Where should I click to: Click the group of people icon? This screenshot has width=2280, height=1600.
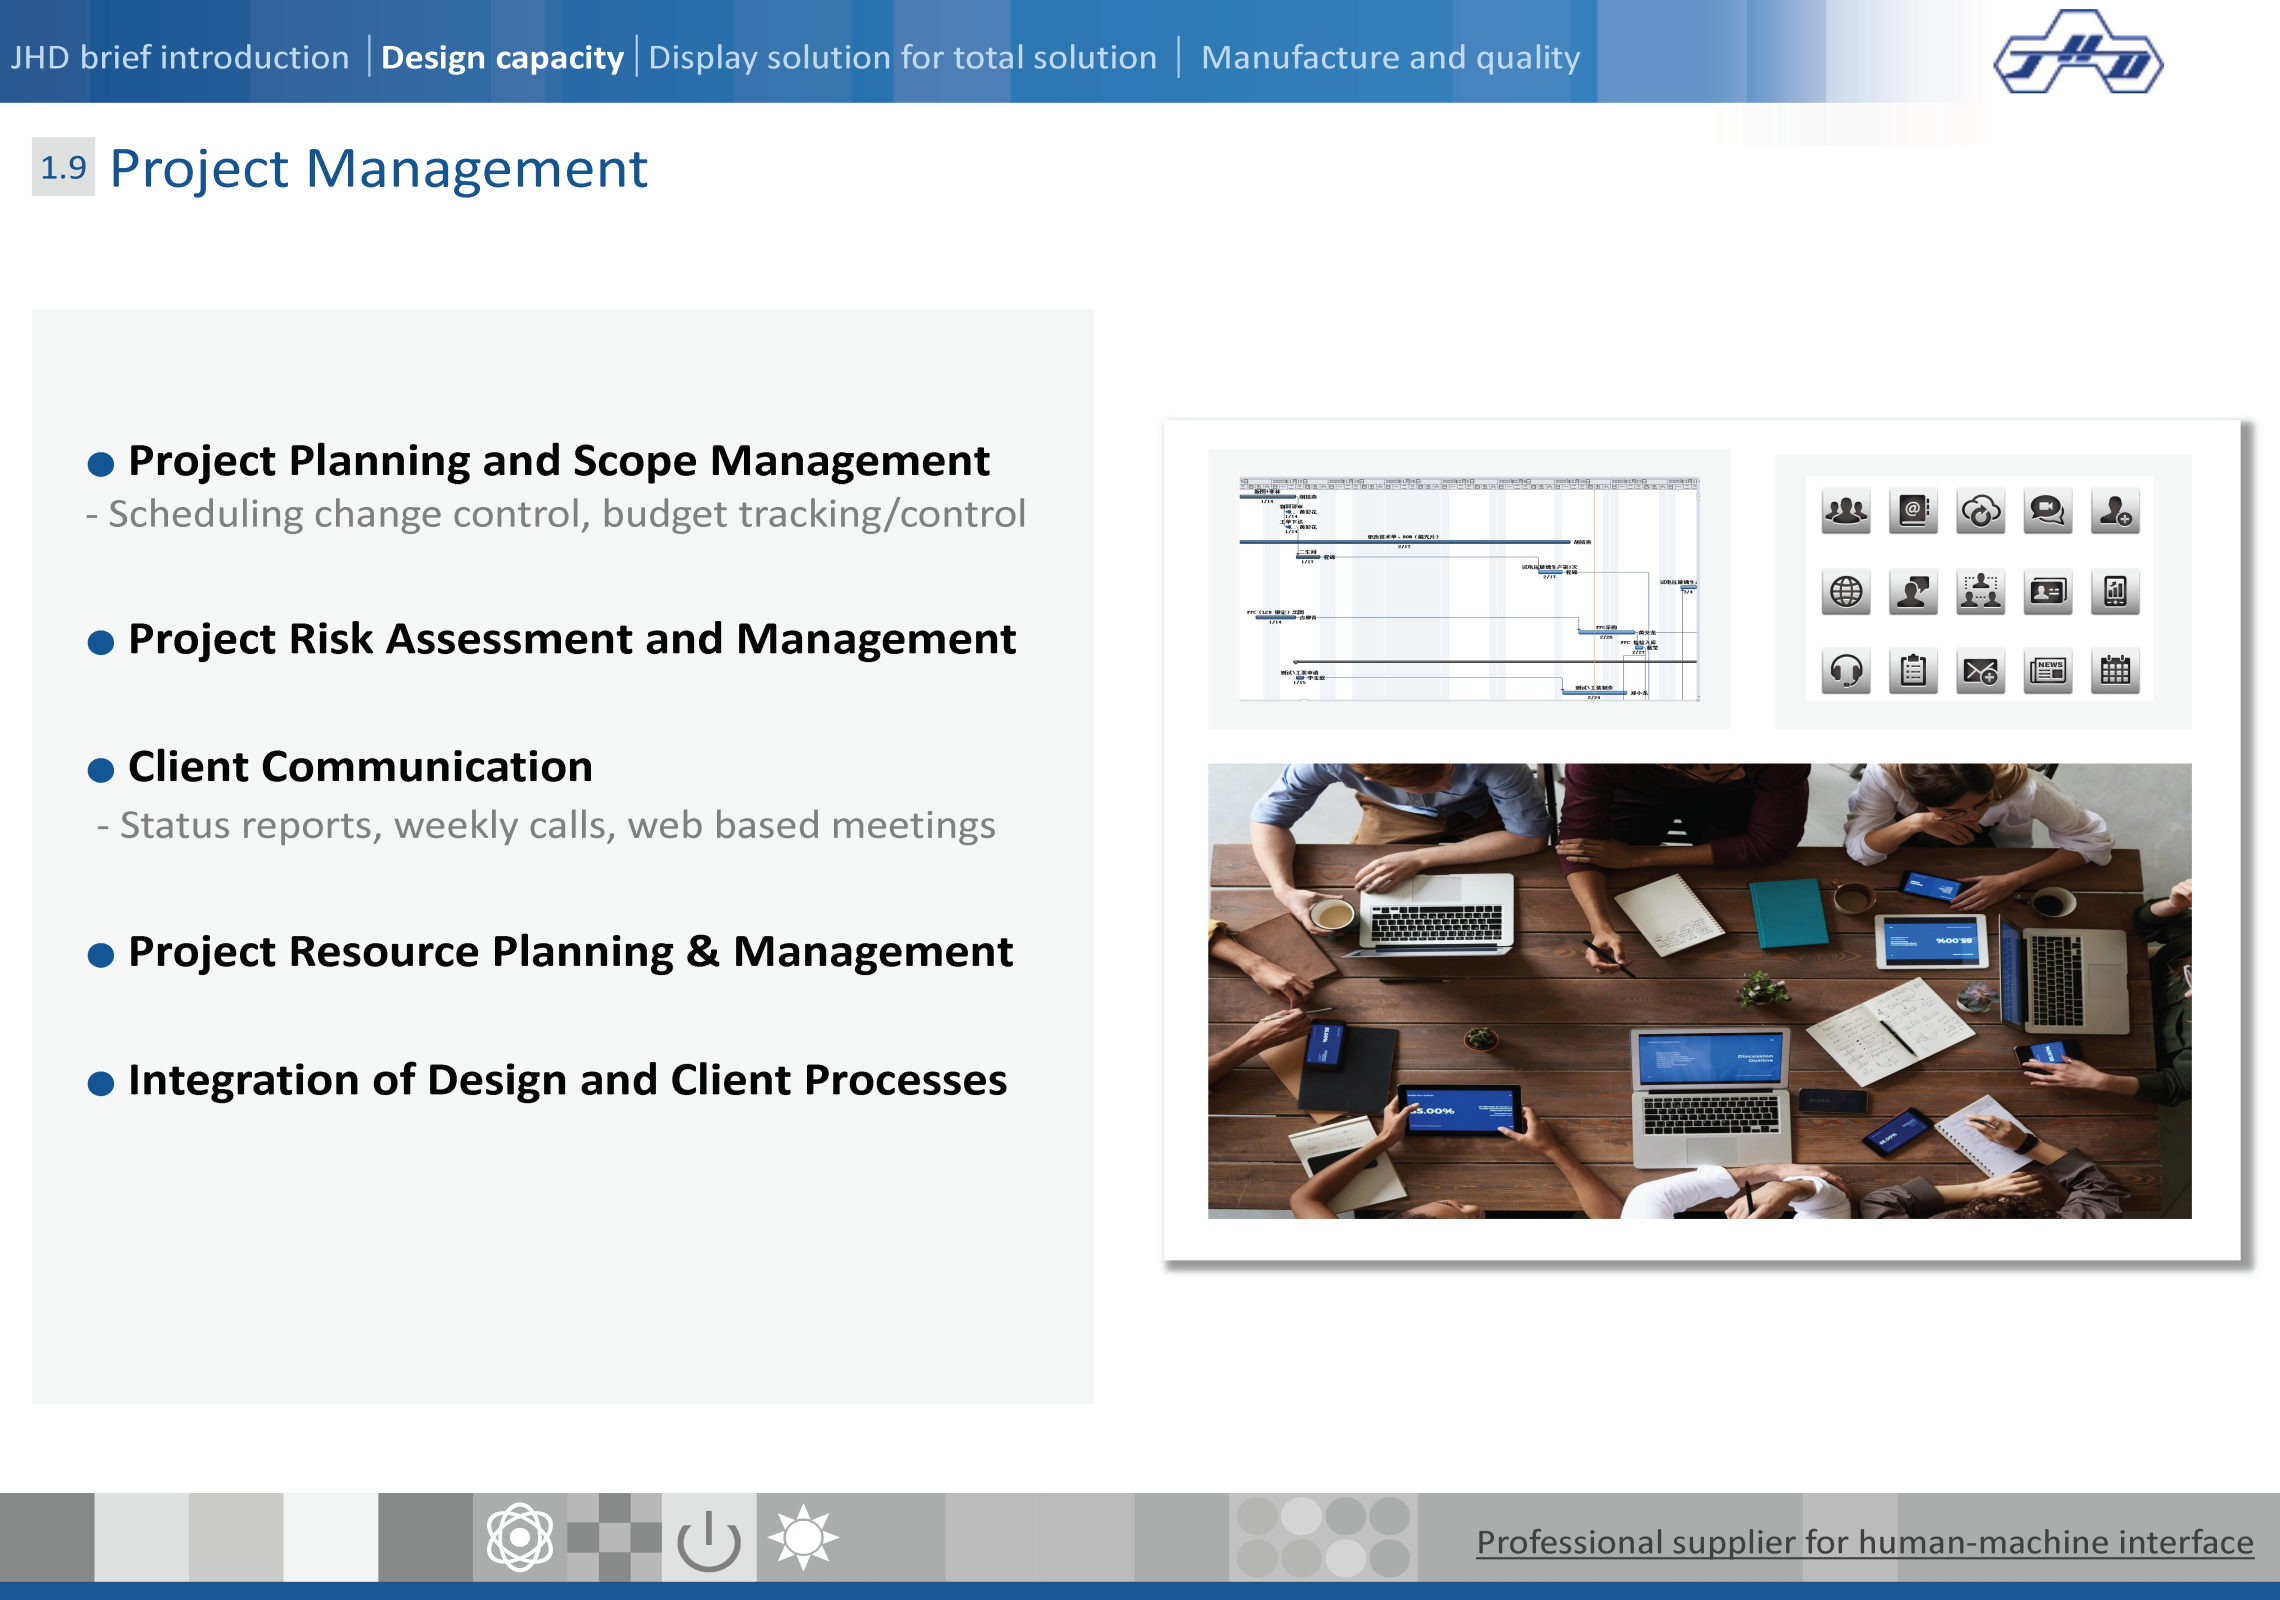coord(1846,511)
